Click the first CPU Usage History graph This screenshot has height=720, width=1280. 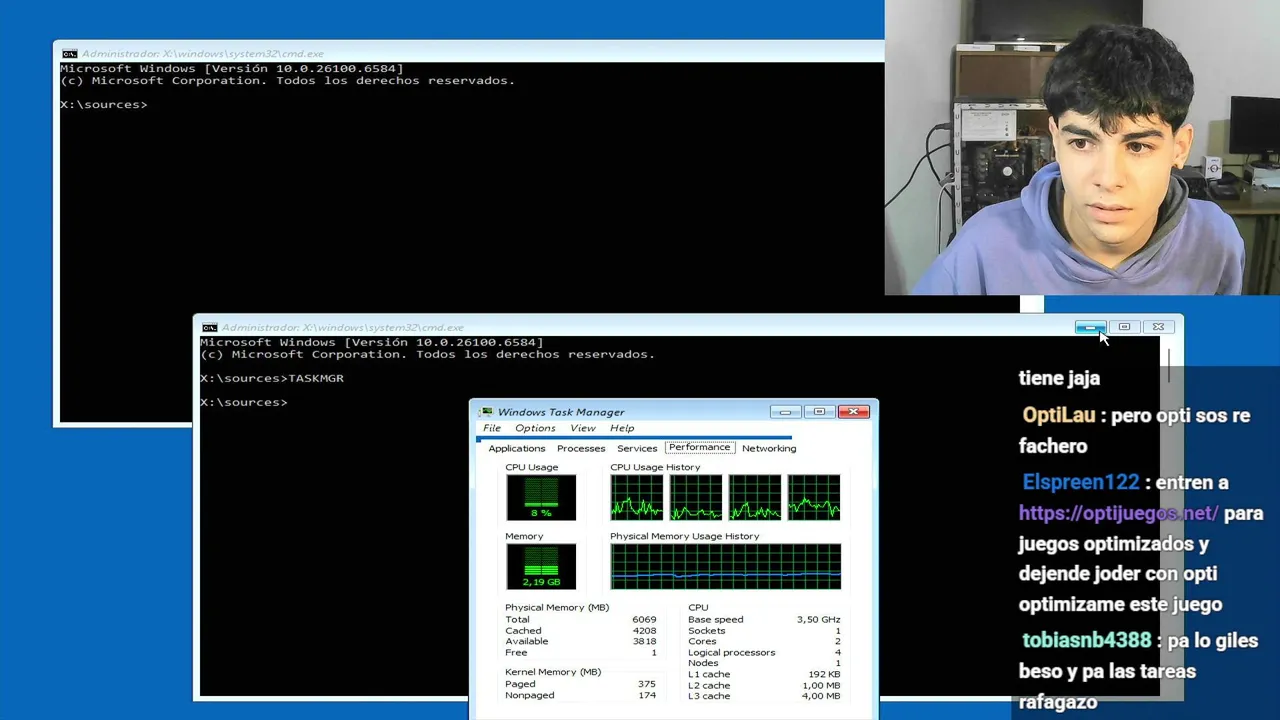[637, 497]
